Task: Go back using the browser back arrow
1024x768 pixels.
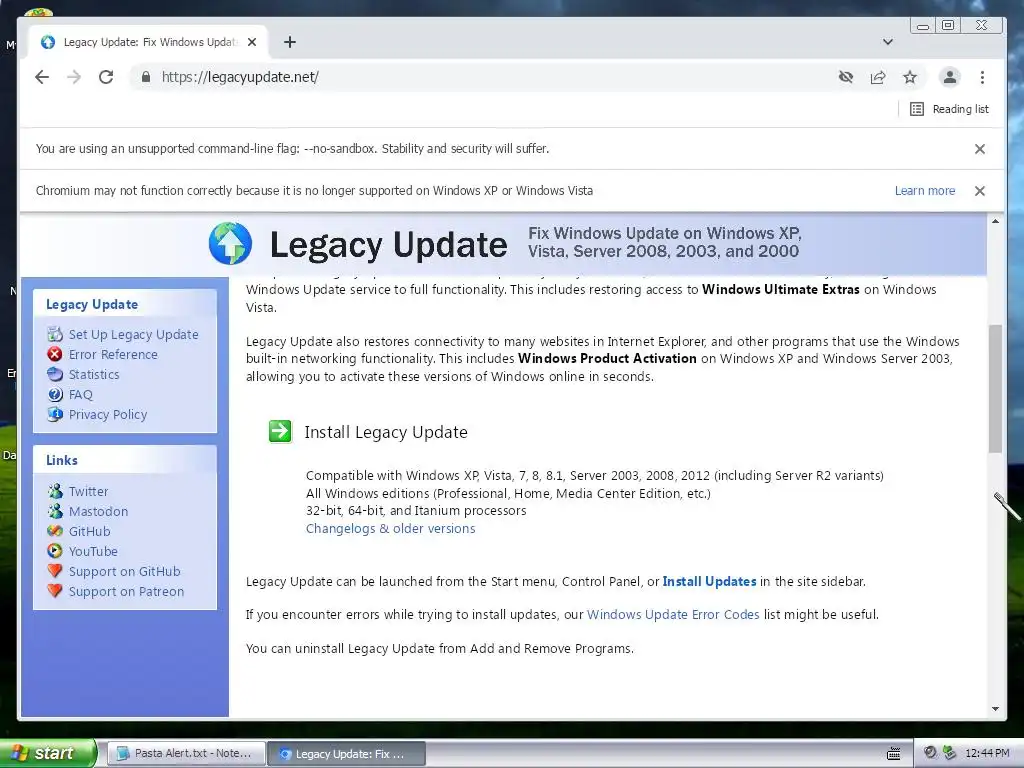Action: [42, 77]
